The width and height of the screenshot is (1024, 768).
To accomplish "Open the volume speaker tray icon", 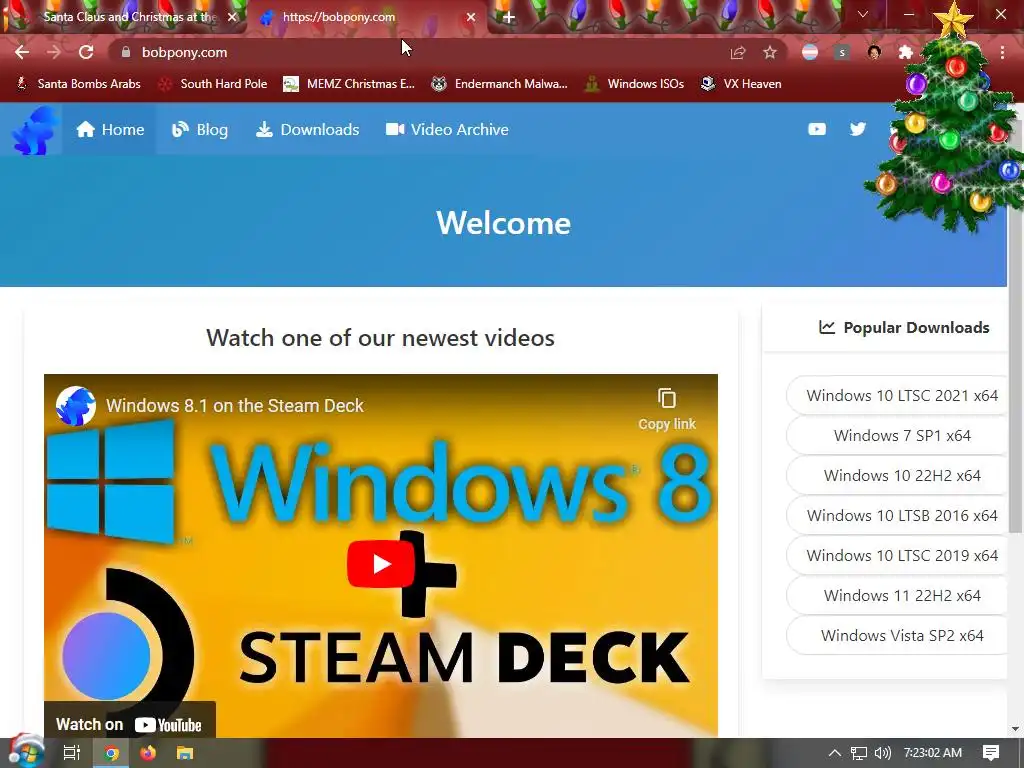I will pyautogui.click(x=882, y=753).
